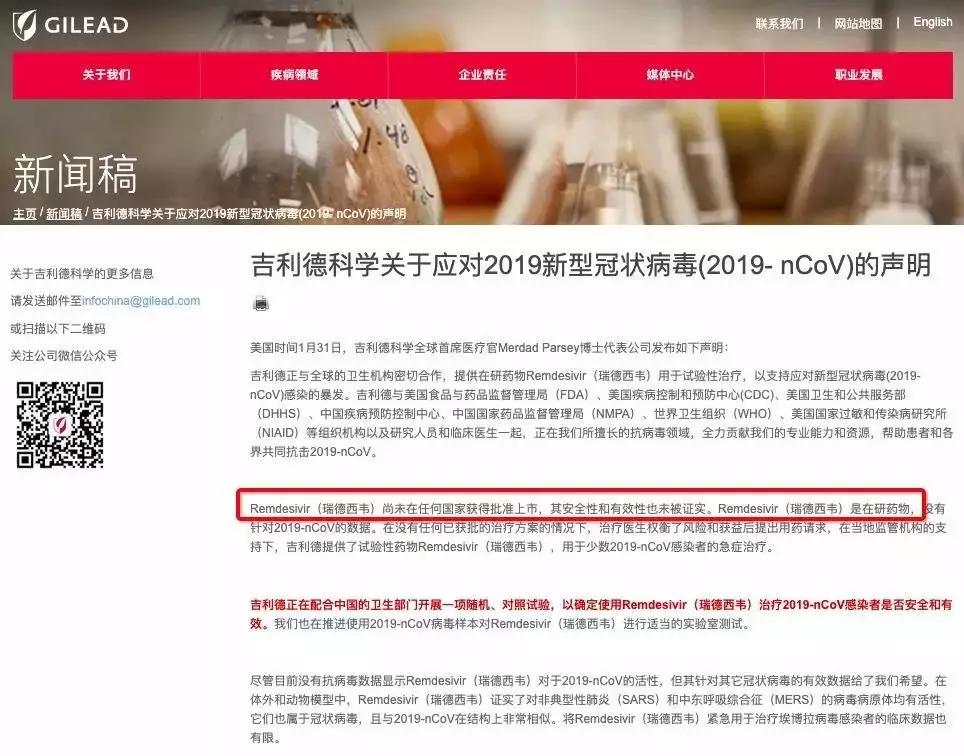The height and width of the screenshot is (756, 964).
Task: Click the Gilead logo
Action: point(70,25)
